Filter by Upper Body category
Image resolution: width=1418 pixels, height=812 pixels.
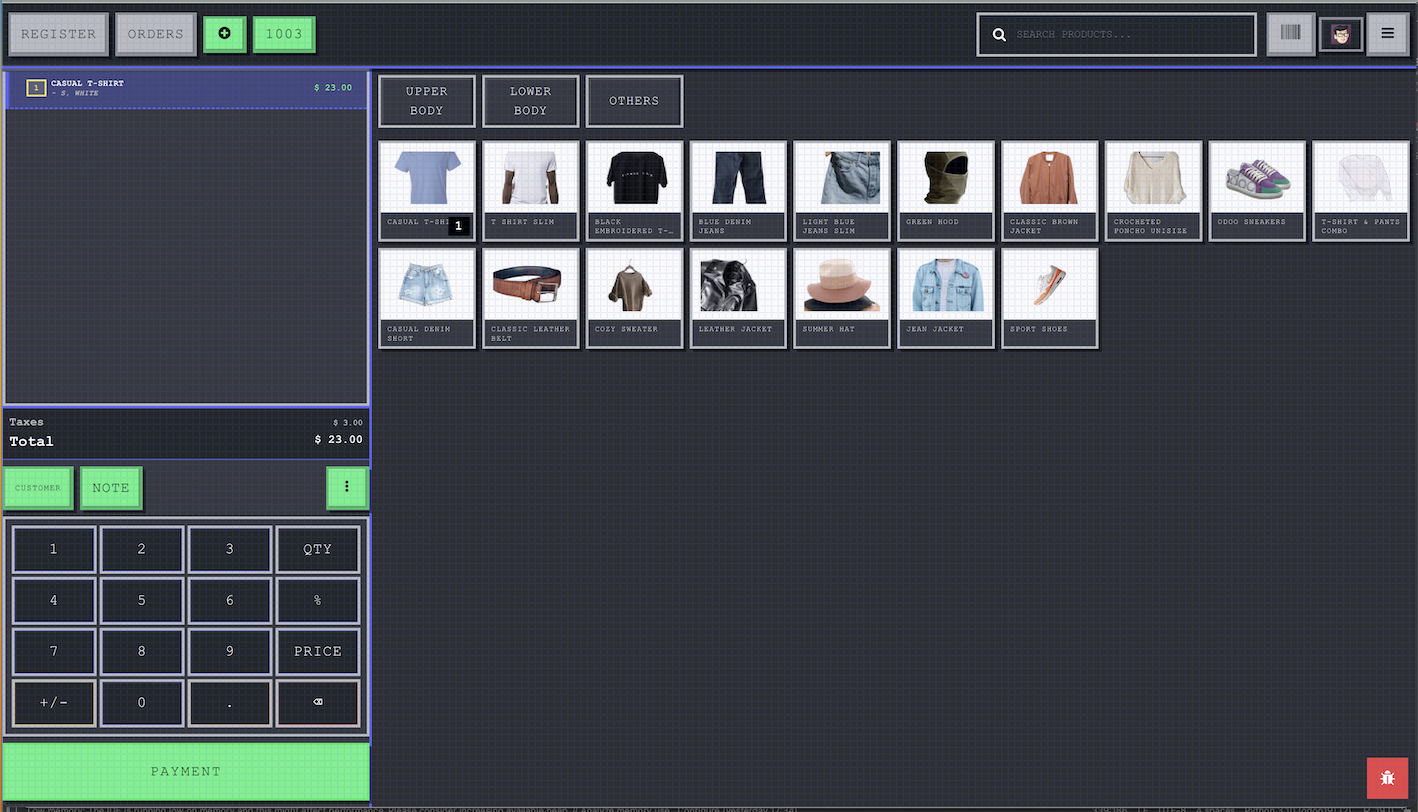coord(426,101)
